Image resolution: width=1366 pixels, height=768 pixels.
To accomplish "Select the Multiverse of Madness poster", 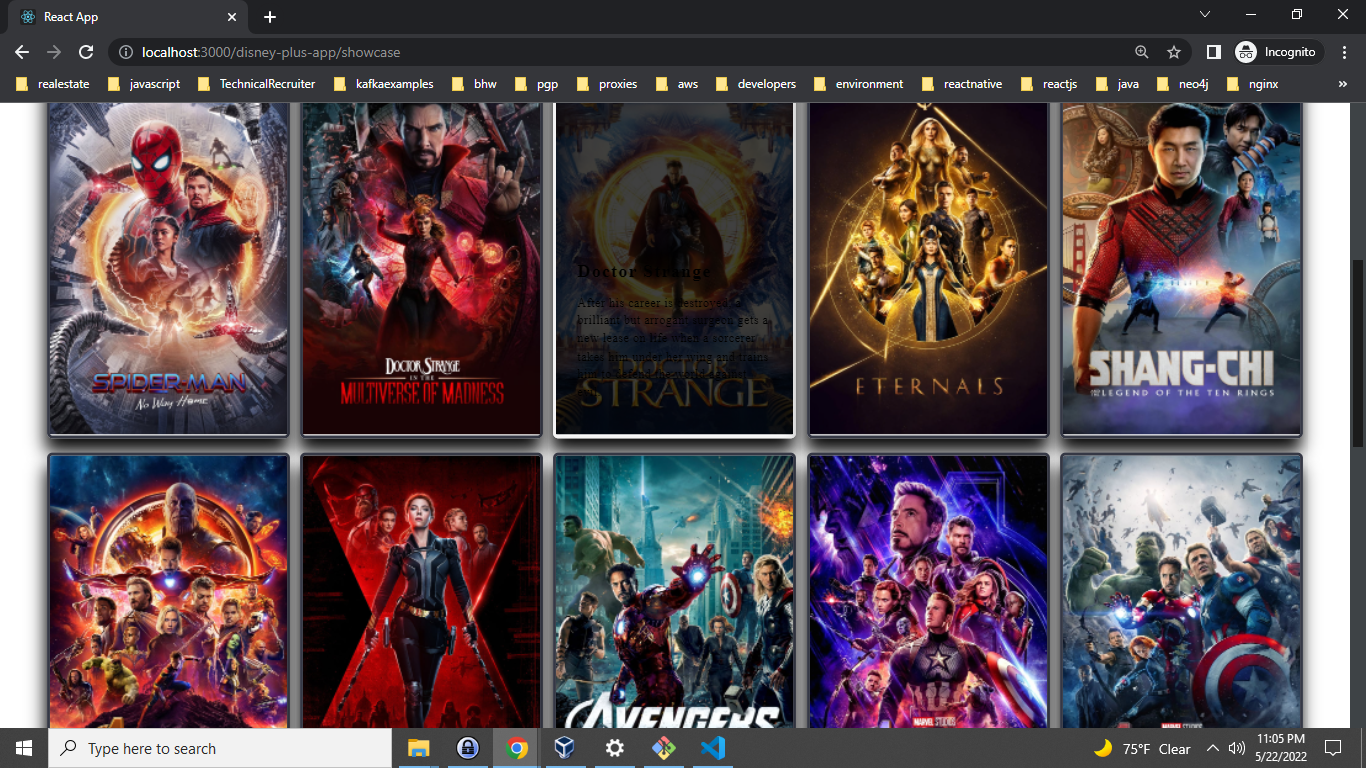I will coord(421,268).
